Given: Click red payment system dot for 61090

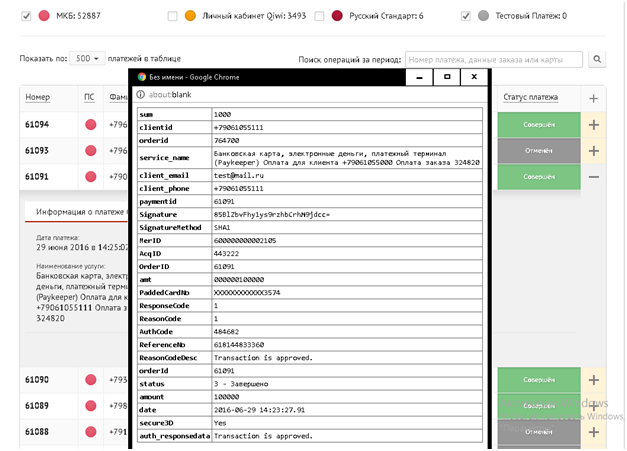Looking at the screenshot, I should pos(91,380).
